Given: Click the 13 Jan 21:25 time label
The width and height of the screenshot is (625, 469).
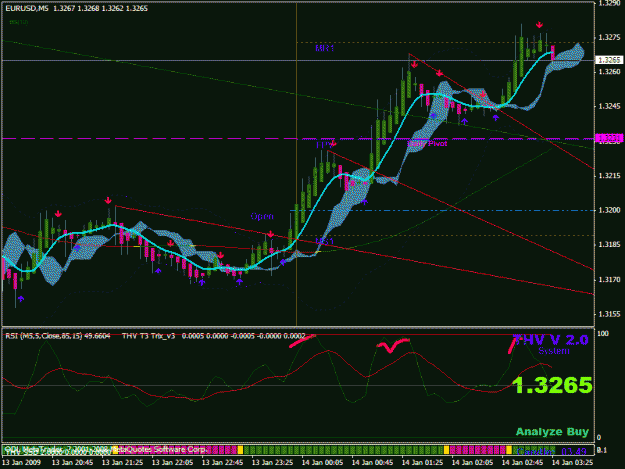Looking at the screenshot, I should coord(122,463).
